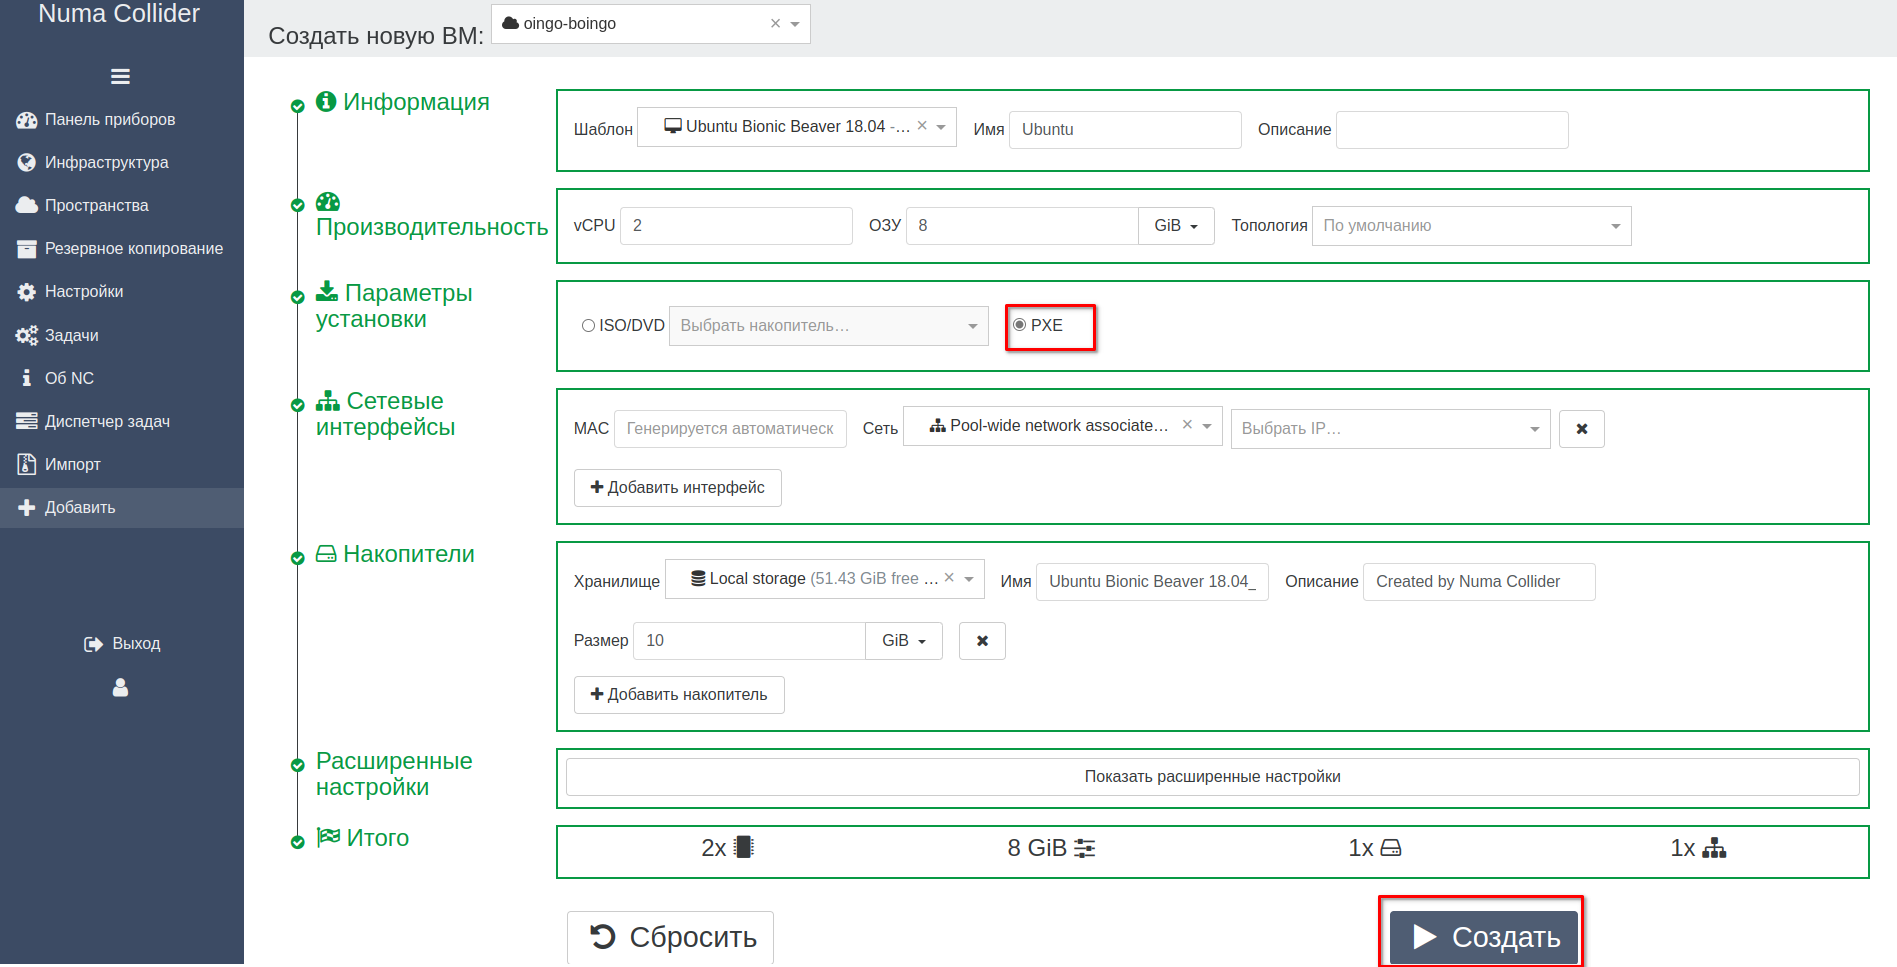Click the VM Имя field
The image size is (1897, 967).
click(x=1125, y=130)
